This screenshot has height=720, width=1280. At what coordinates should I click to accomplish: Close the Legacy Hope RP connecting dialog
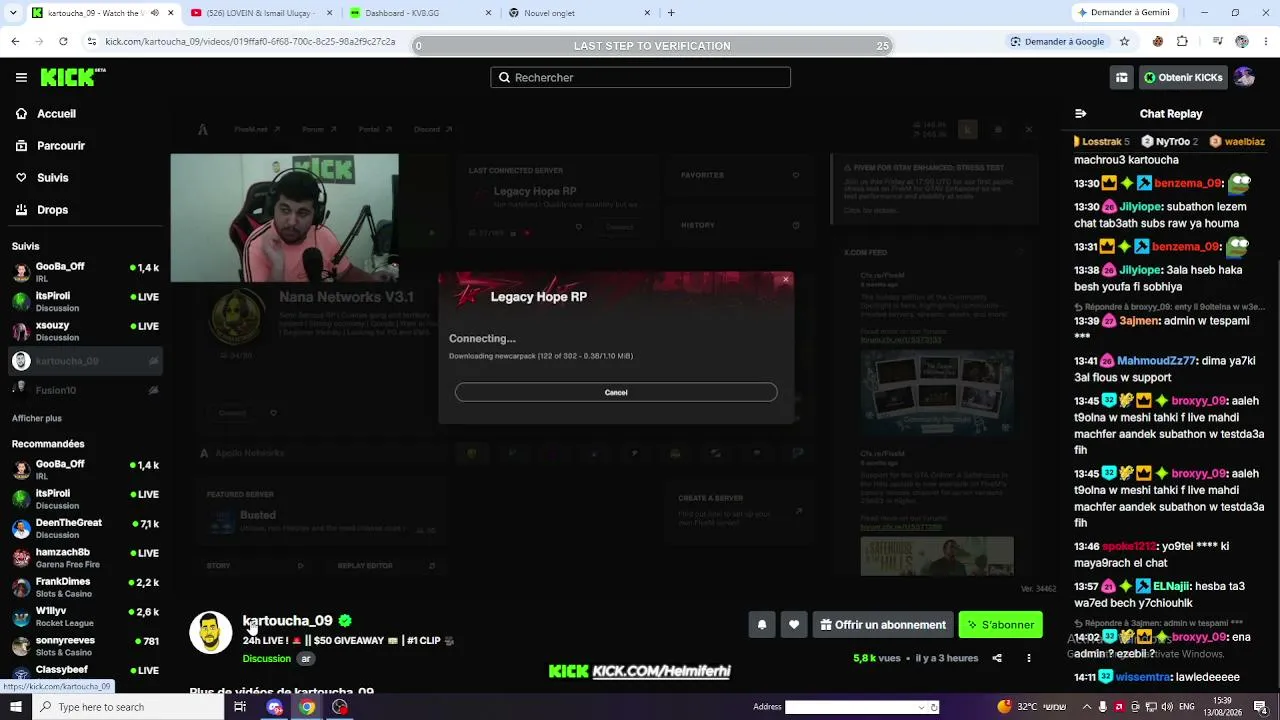click(x=786, y=280)
